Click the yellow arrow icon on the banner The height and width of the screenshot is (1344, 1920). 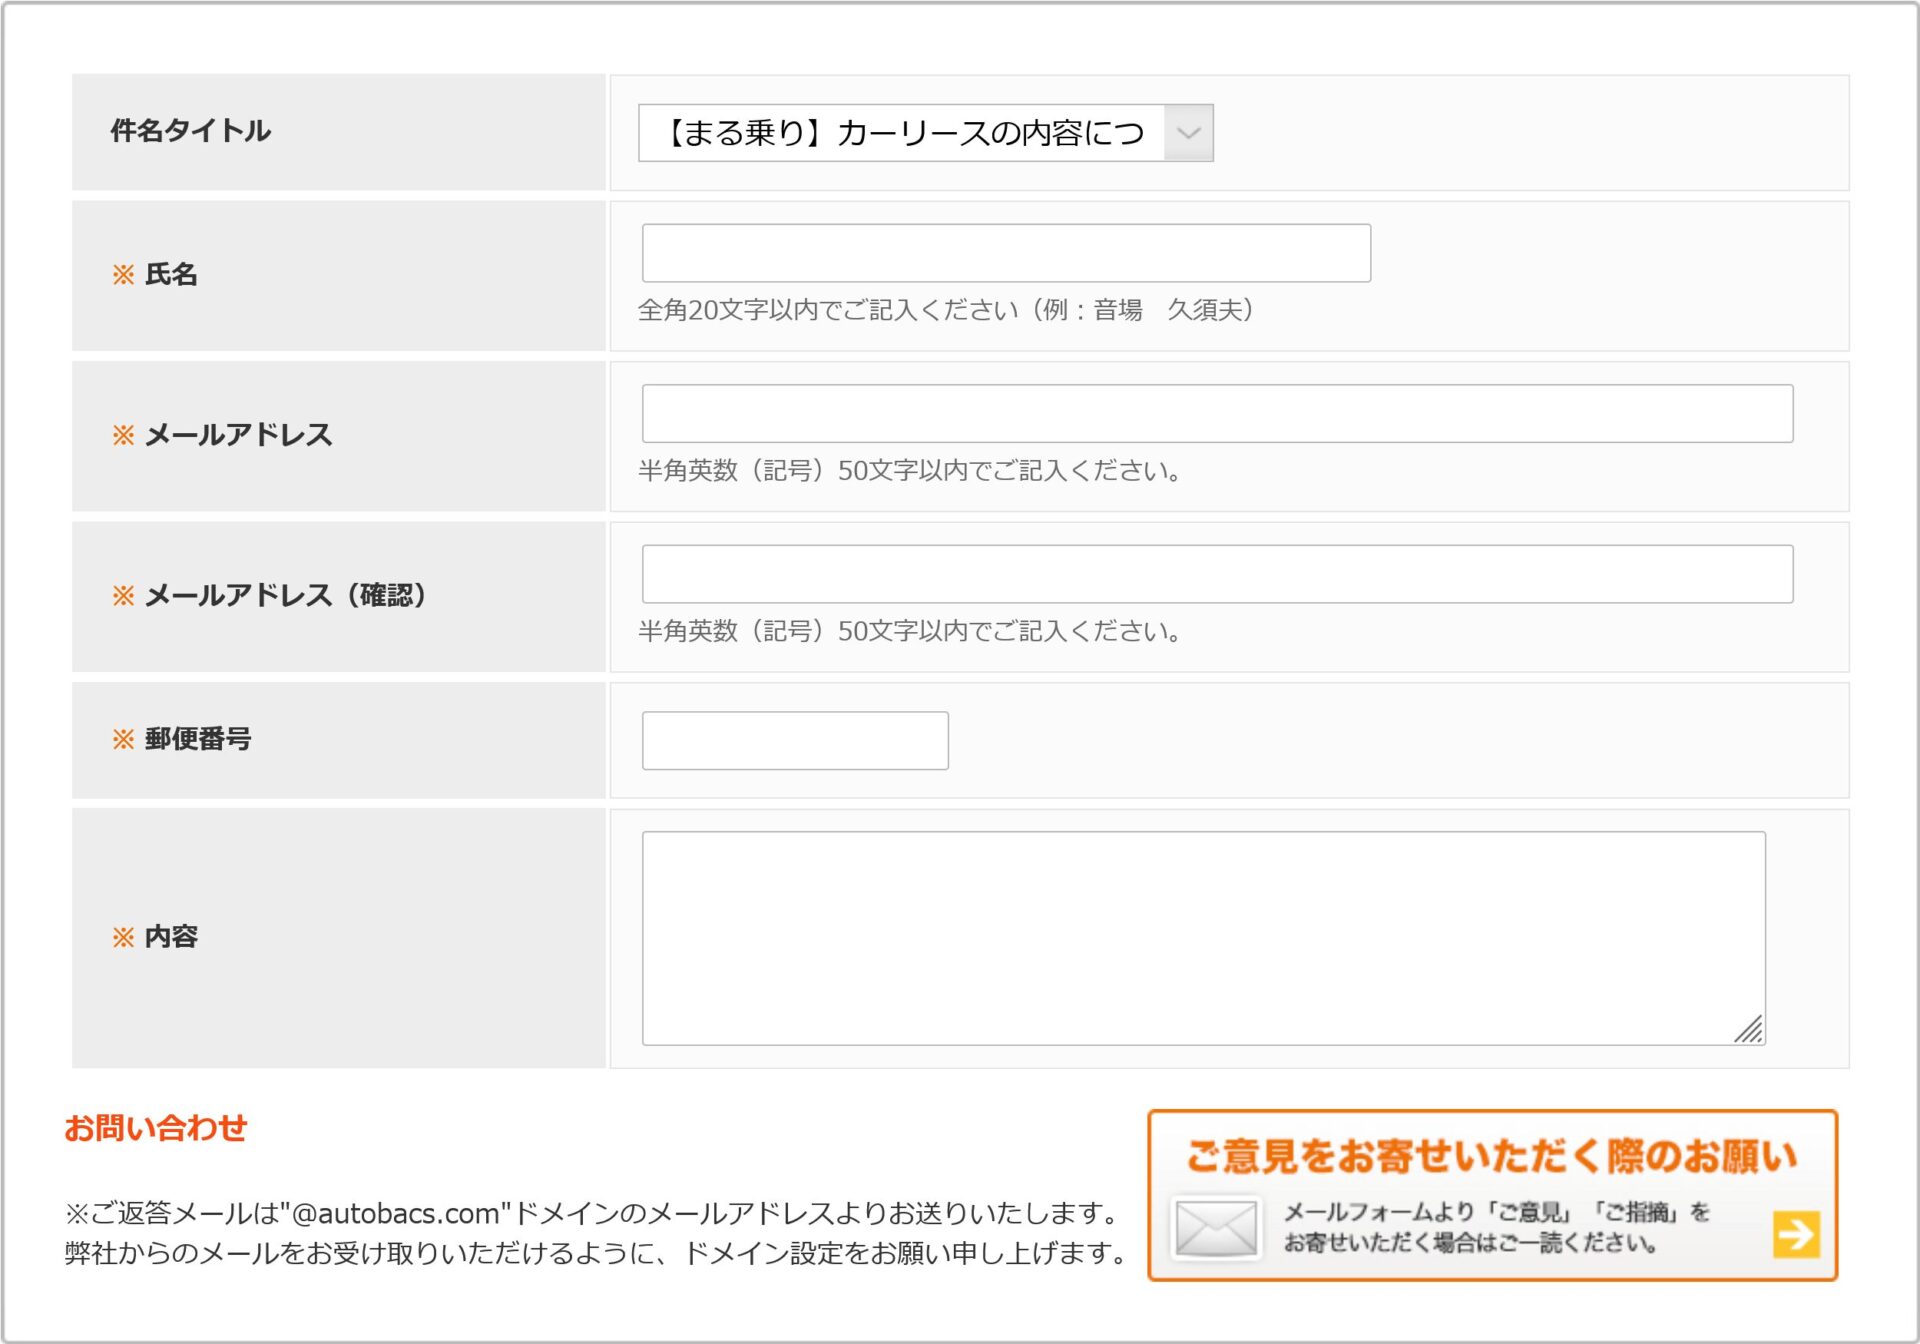click(x=1796, y=1234)
